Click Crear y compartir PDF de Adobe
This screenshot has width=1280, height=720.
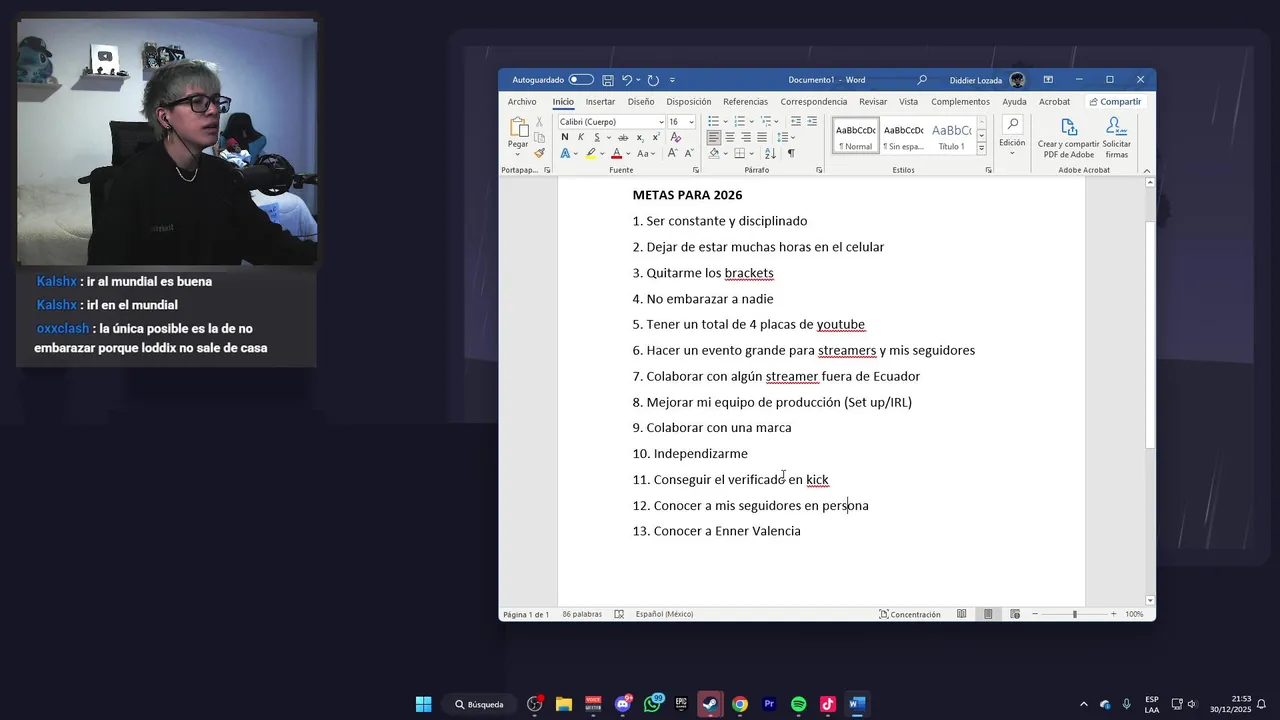click(1069, 138)
